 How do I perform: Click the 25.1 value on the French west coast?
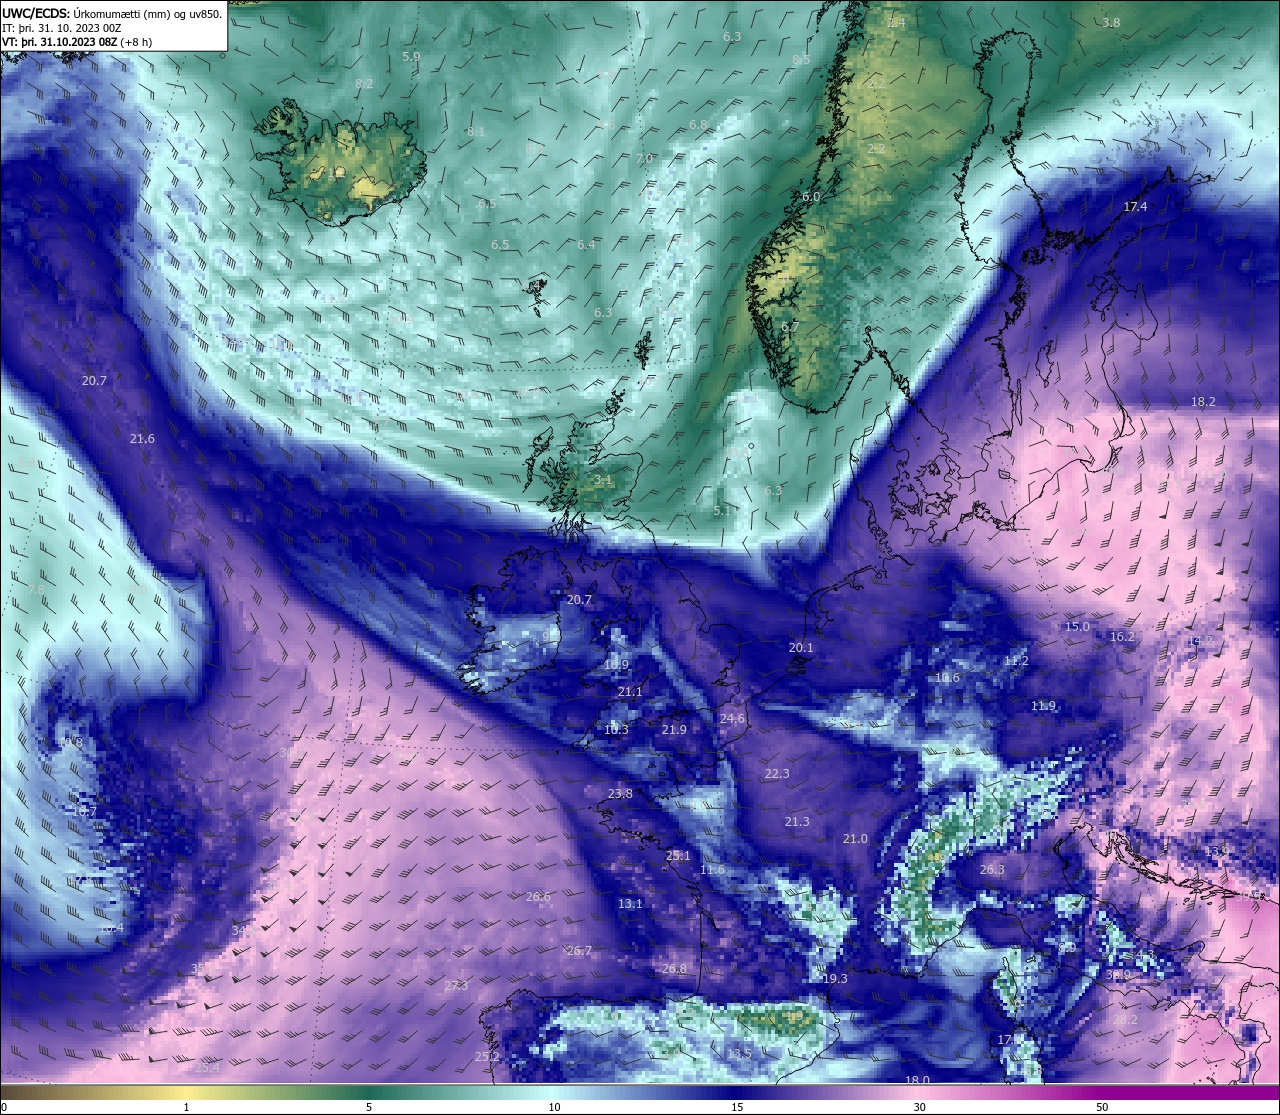(x=678, y=856)
